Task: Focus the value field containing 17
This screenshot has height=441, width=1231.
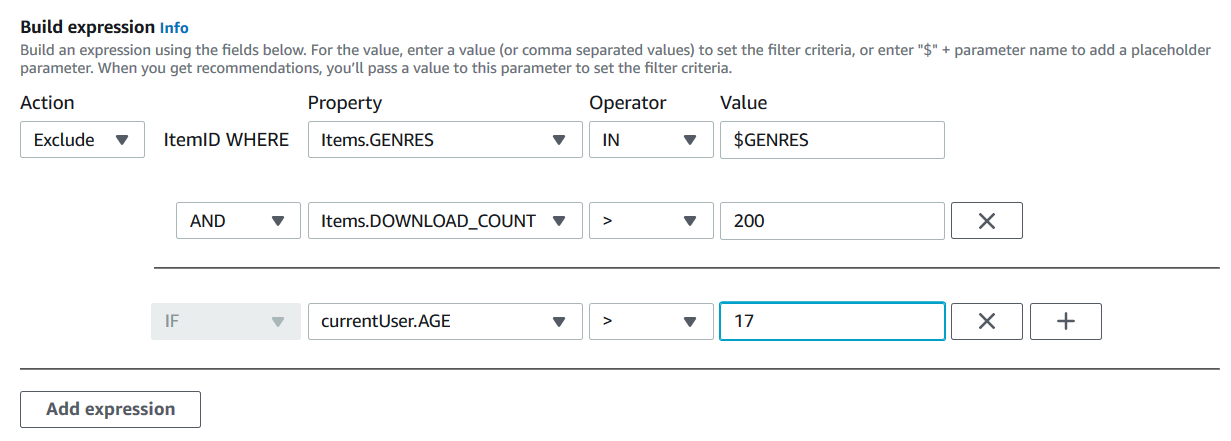Action: coord(831,322)
